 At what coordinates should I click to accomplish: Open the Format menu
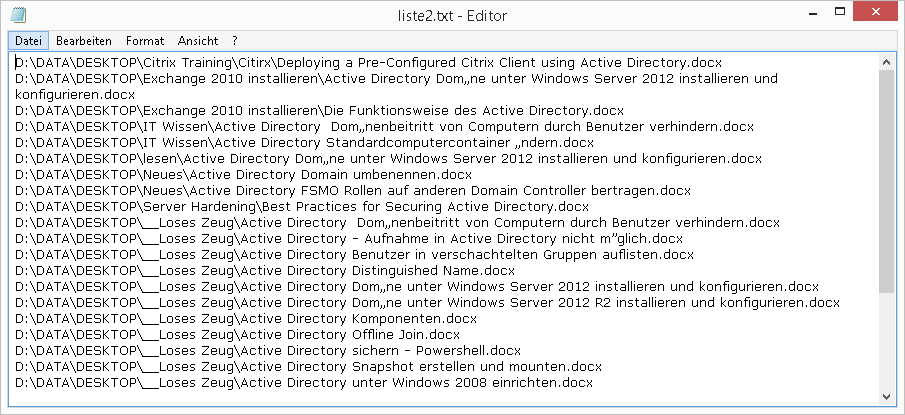[145, 41]
